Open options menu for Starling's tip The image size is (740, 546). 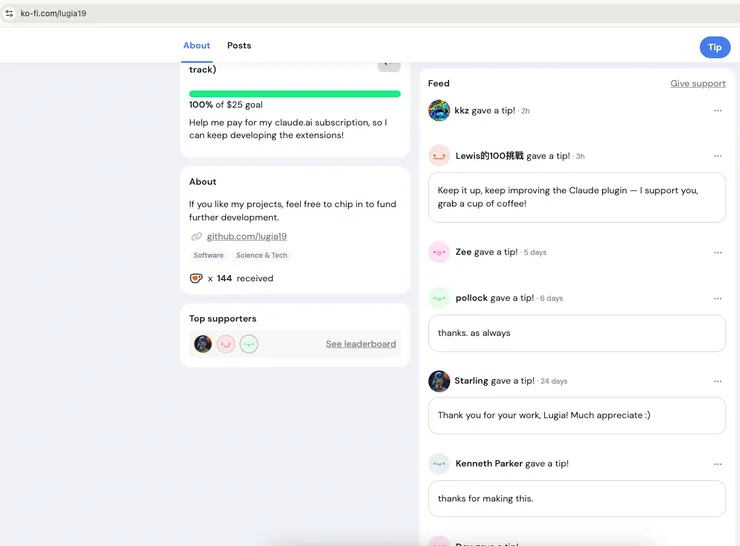tap(718, 381)
